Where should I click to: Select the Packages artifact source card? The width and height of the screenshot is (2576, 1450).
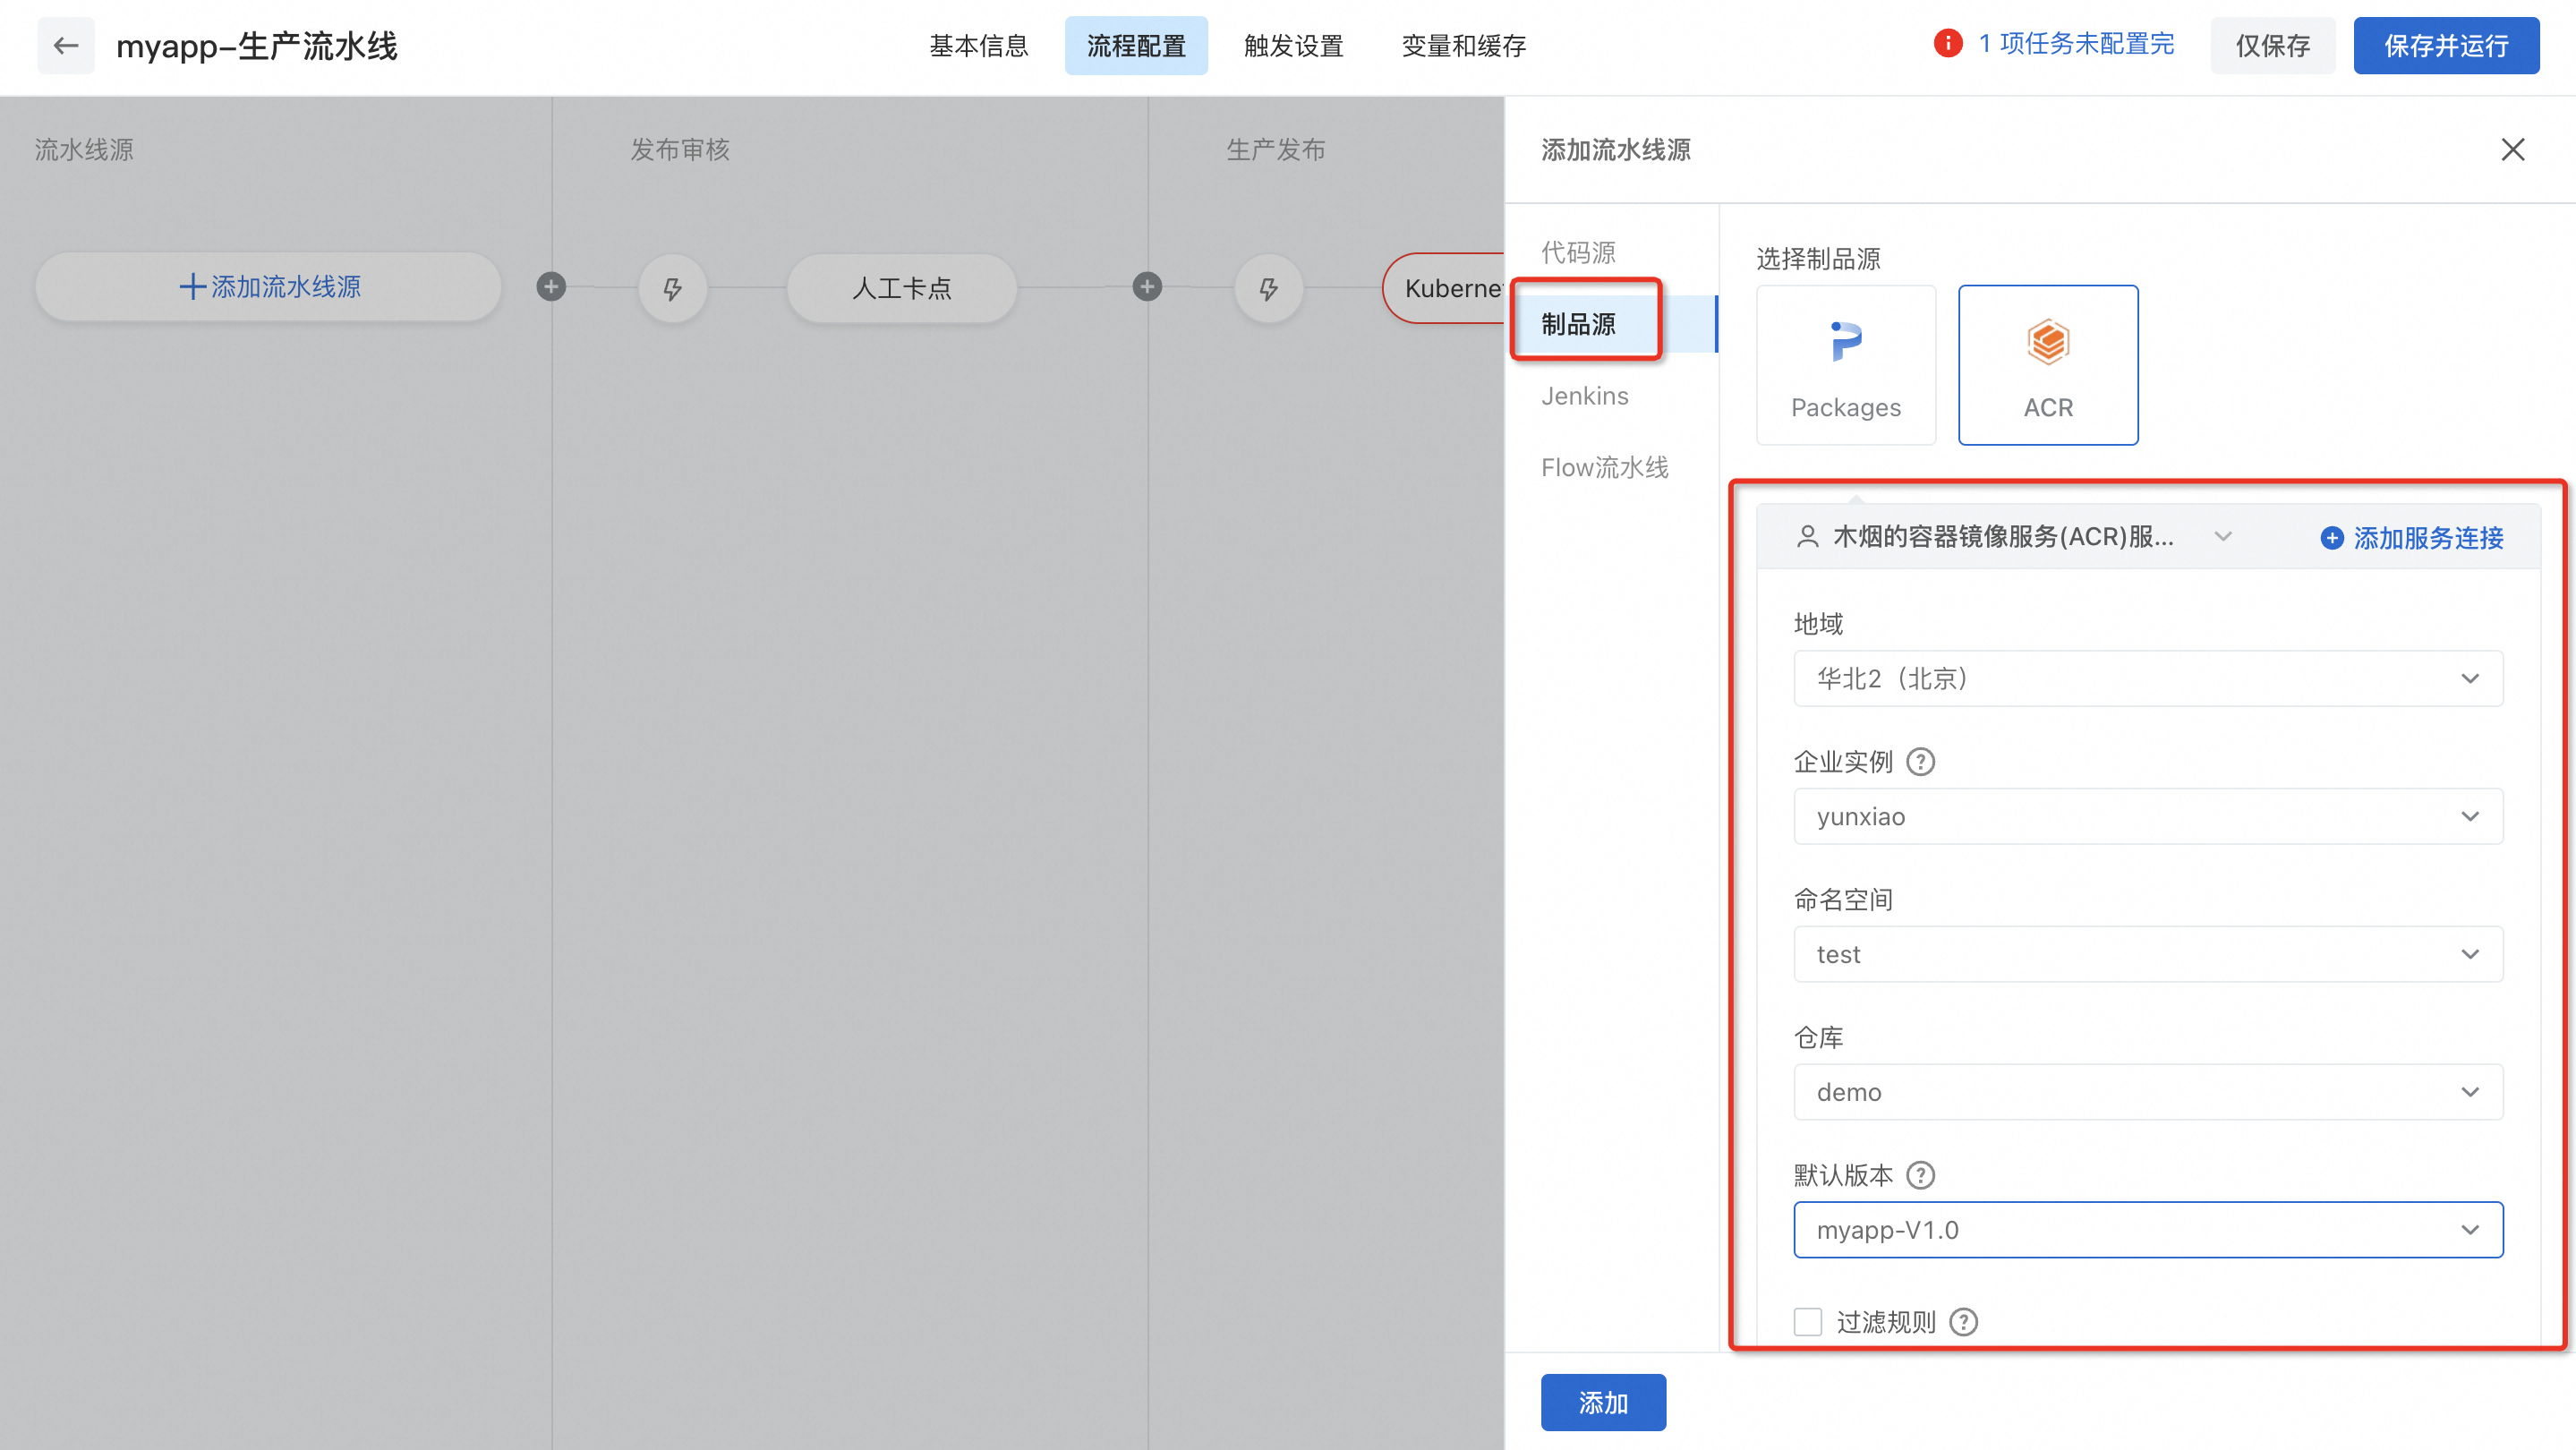click(x=1846, y=365)
